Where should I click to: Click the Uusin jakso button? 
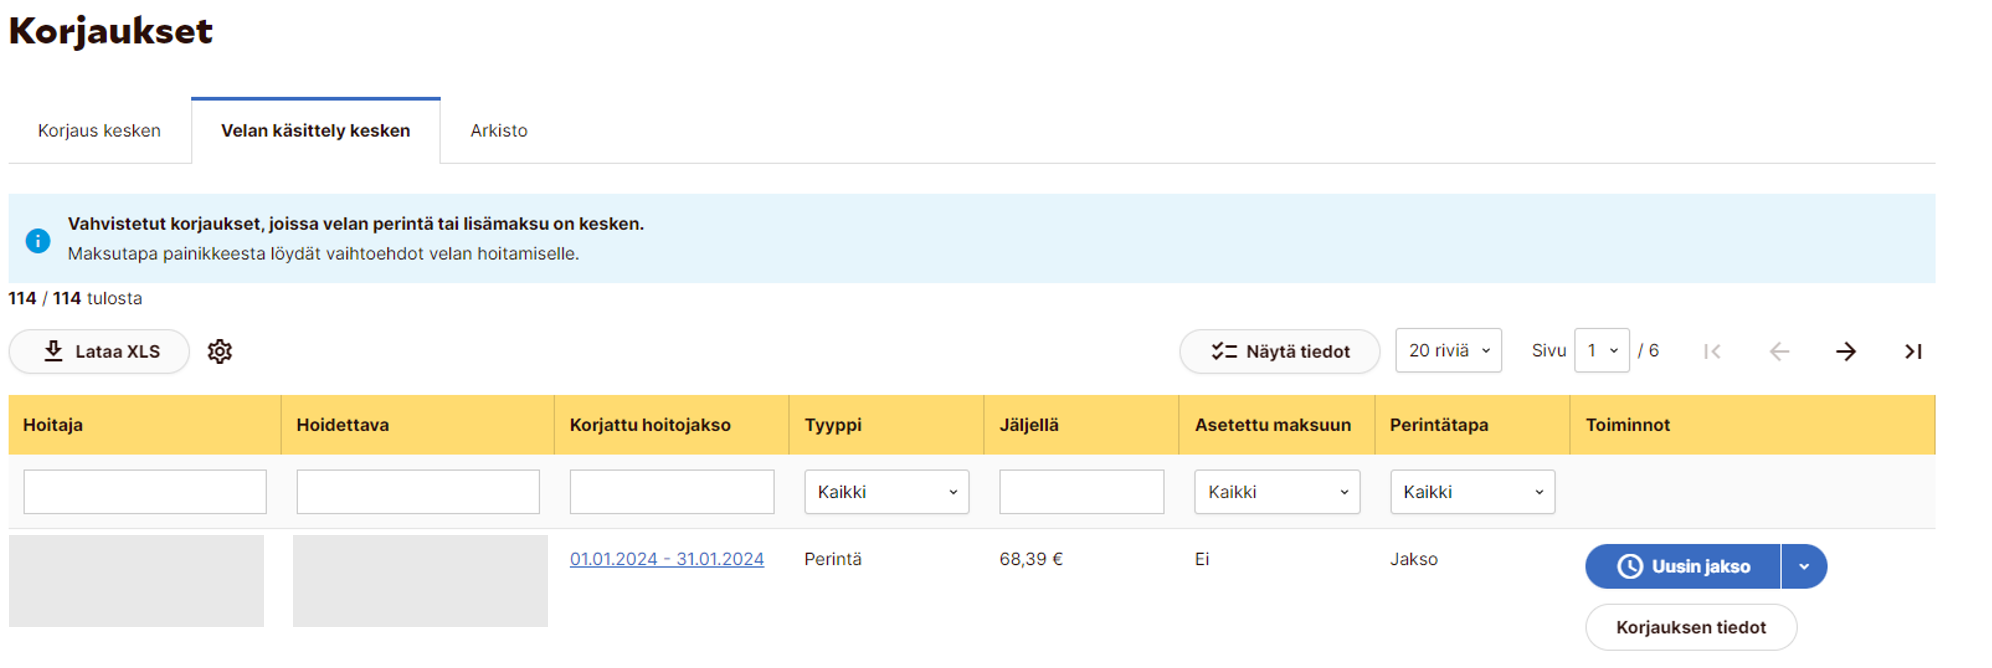click(1683, 567)
